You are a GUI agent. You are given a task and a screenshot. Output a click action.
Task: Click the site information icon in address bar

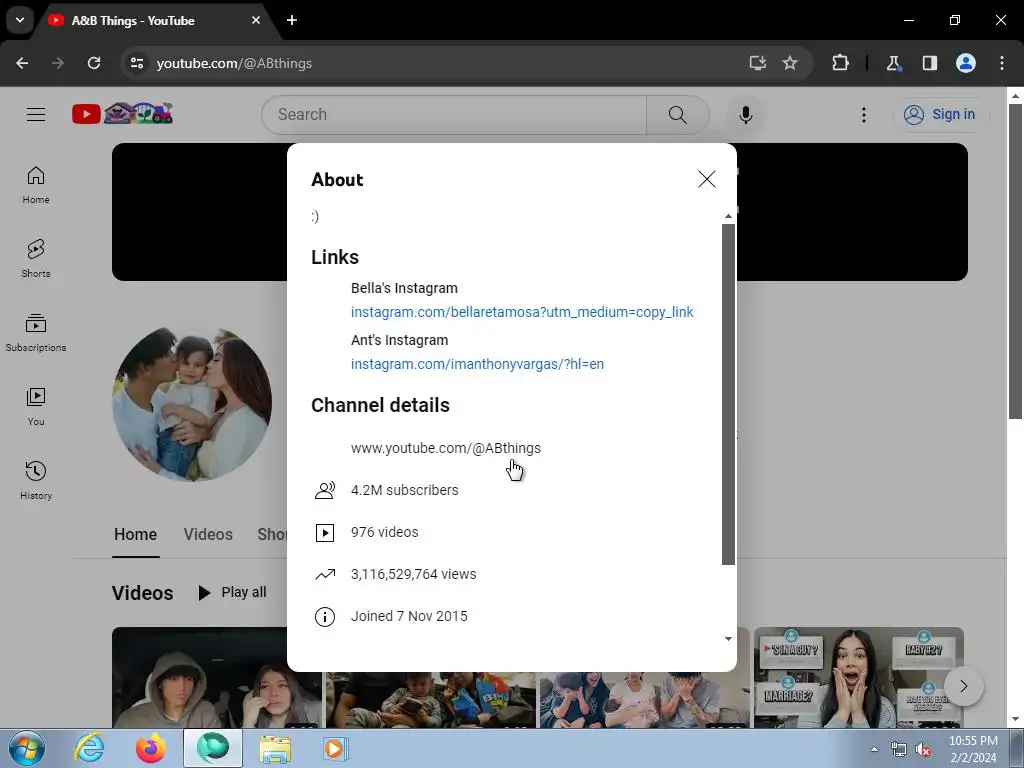coord(136,63)
